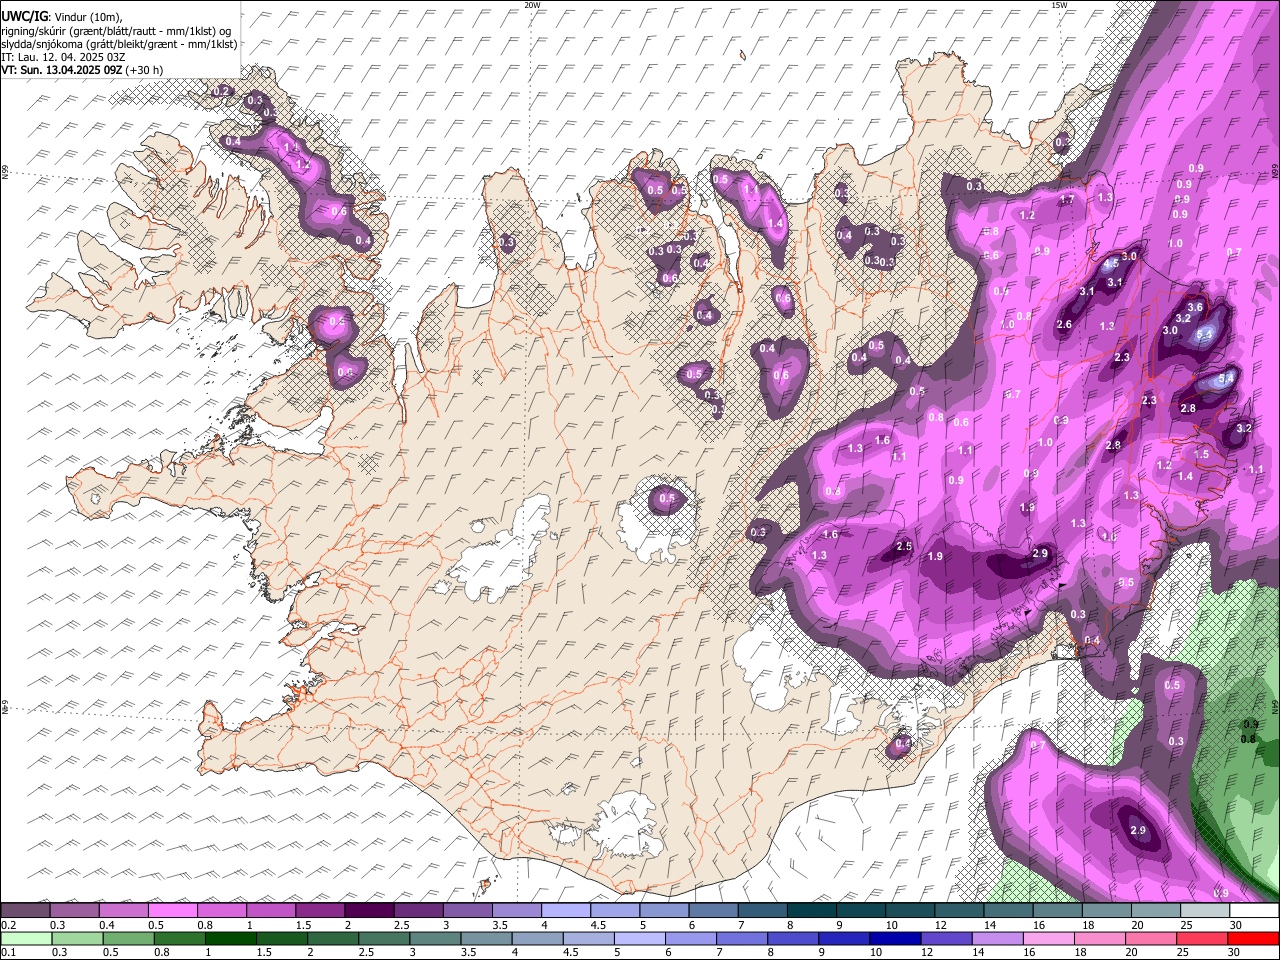Click the "15W" longitude label
This screenshot has height=960, width=1280.
[x=1059, y=5]
